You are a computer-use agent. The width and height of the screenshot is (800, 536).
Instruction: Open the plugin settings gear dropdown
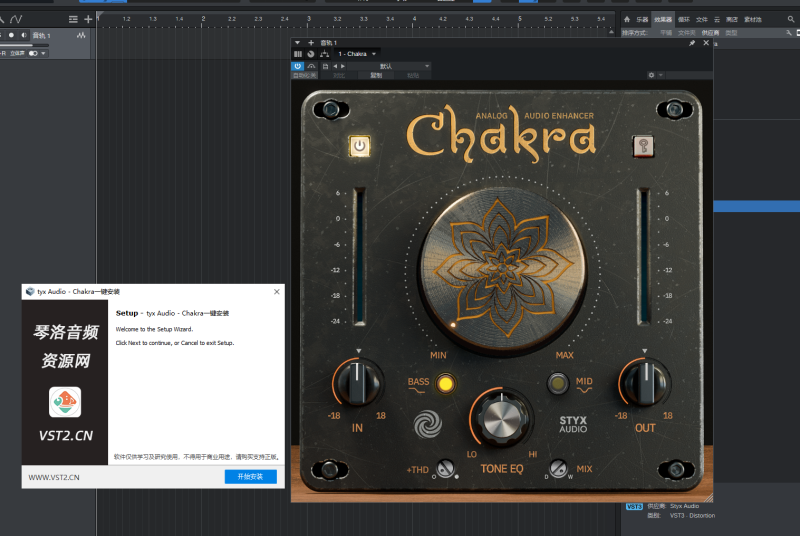(653, 75)
